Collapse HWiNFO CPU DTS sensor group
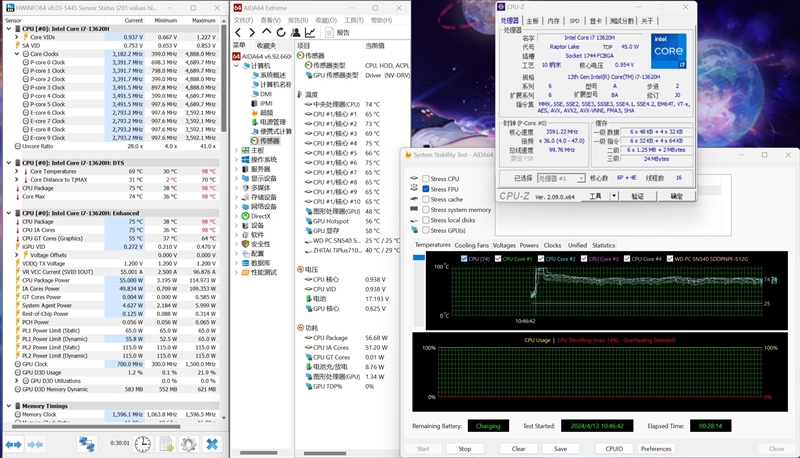The height and width of the screenshot is (458, 800). coord(9,163)
